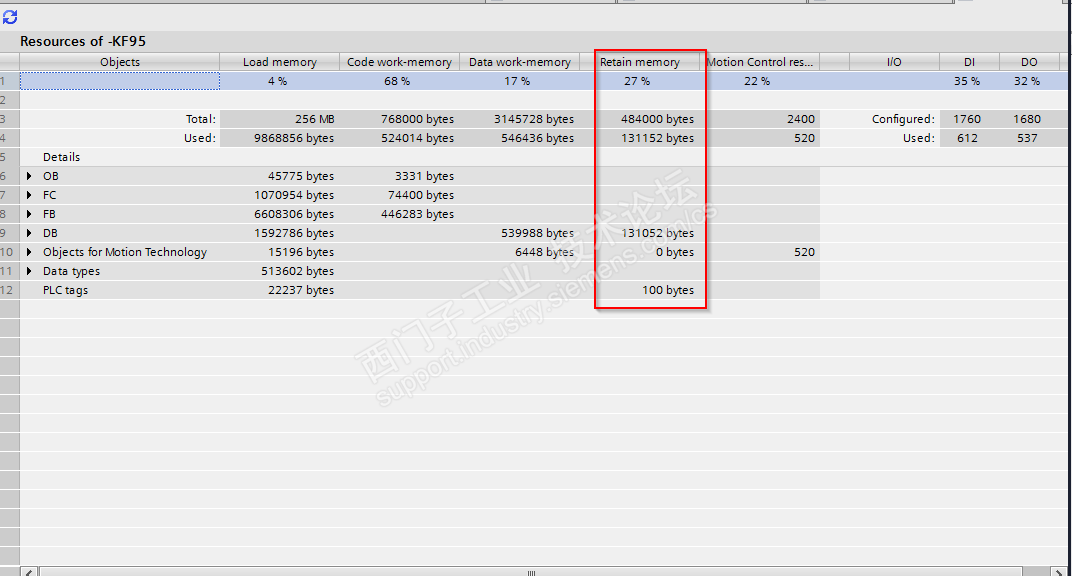Image resolution: width=1072 pixels, height=576 pixels.
Task: Select the PLC tags row label
Action: coord(66,290)
